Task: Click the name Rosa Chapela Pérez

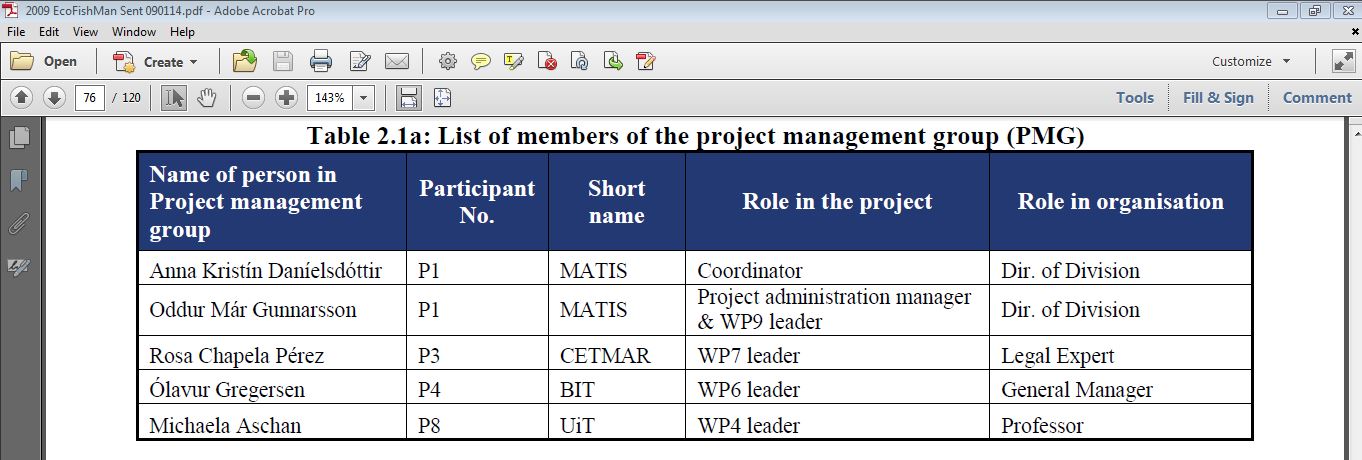Action: coord(237,355)
